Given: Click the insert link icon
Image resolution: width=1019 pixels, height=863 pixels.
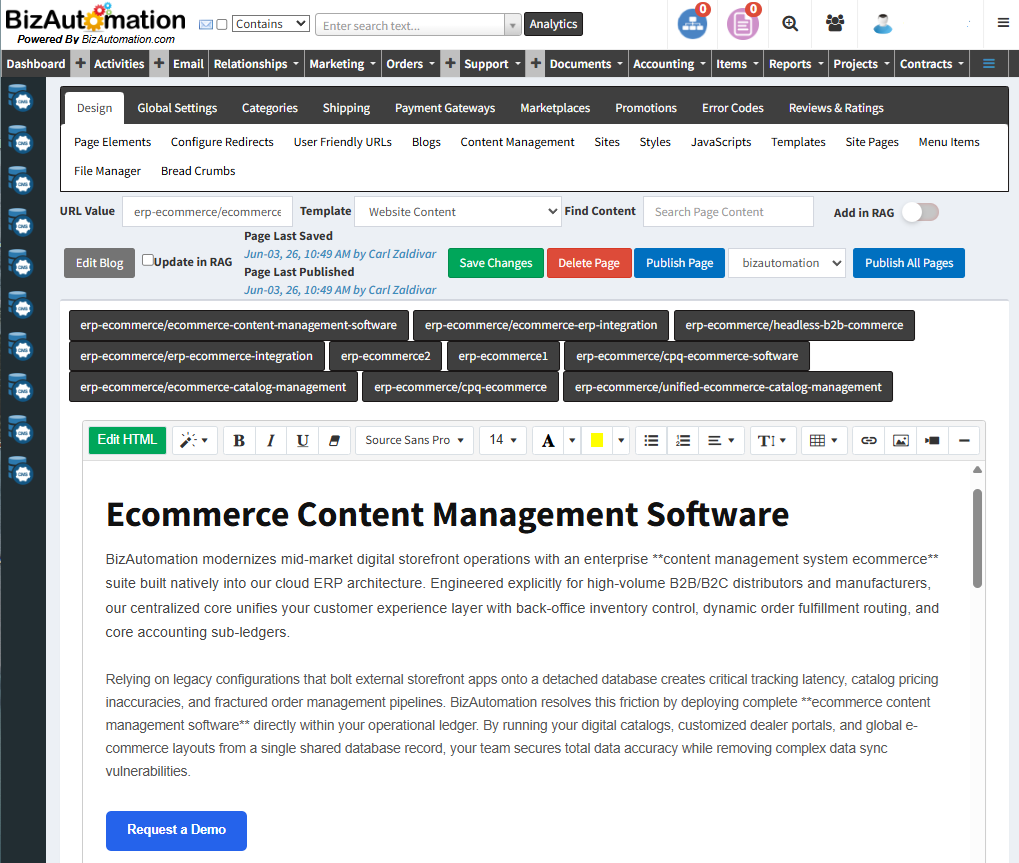Looking at the screenshot, I should coord(868,441).
